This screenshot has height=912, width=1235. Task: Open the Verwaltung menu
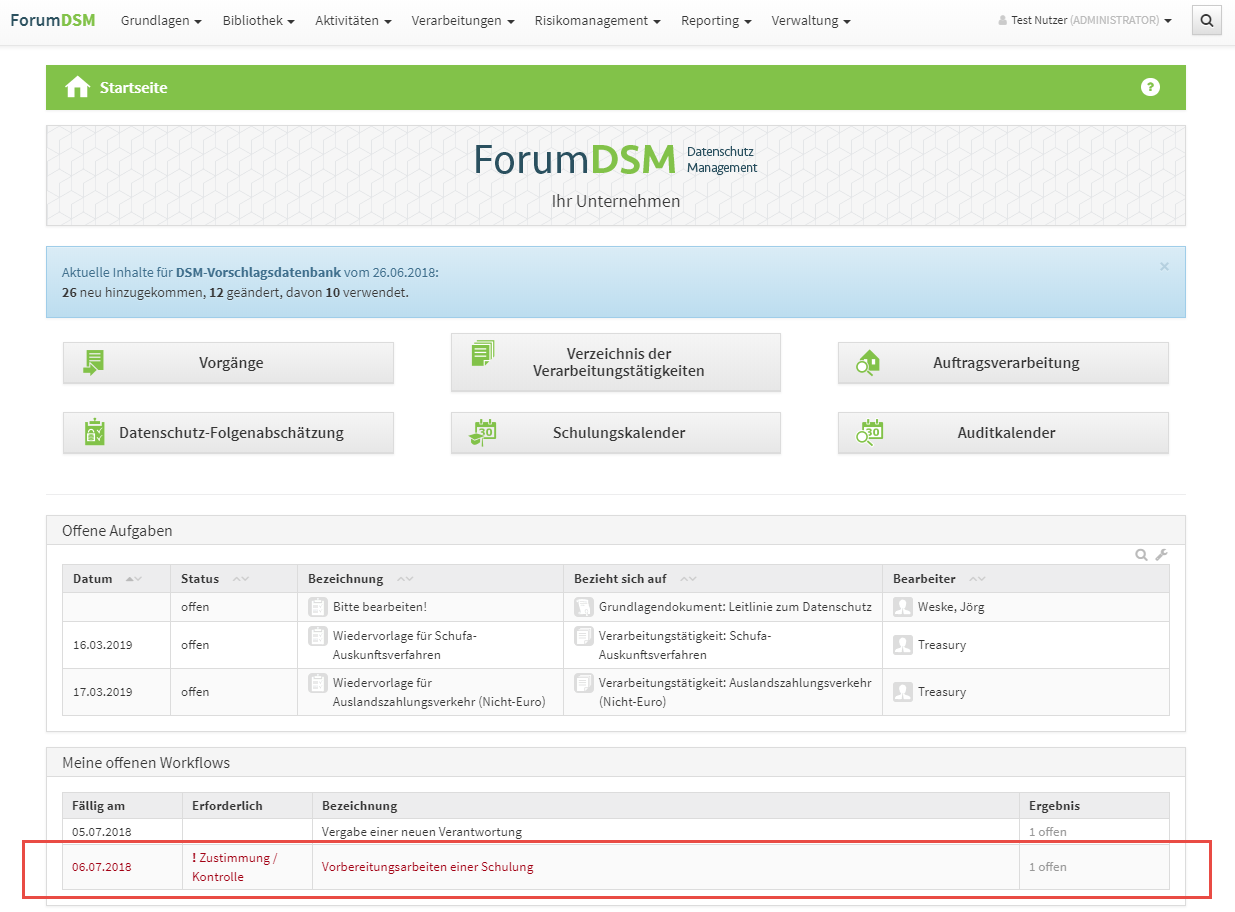pyautogui.click(x=811, y=21)
